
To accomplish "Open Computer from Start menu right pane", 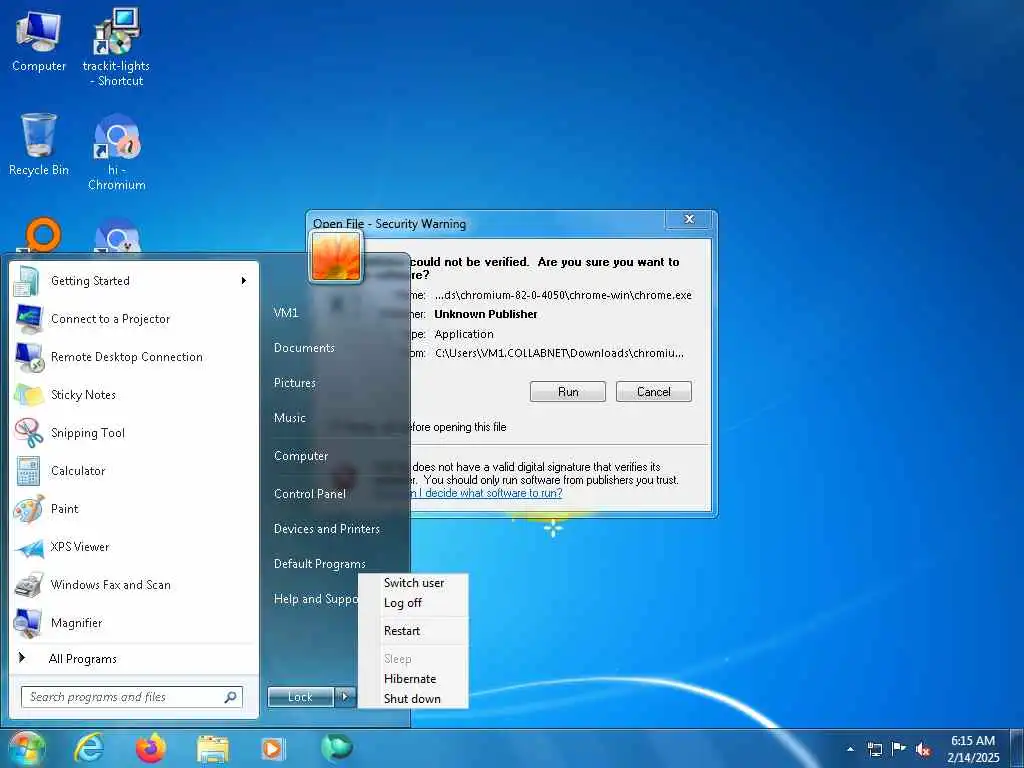I will pyautogui.click(x=301, y=456).
